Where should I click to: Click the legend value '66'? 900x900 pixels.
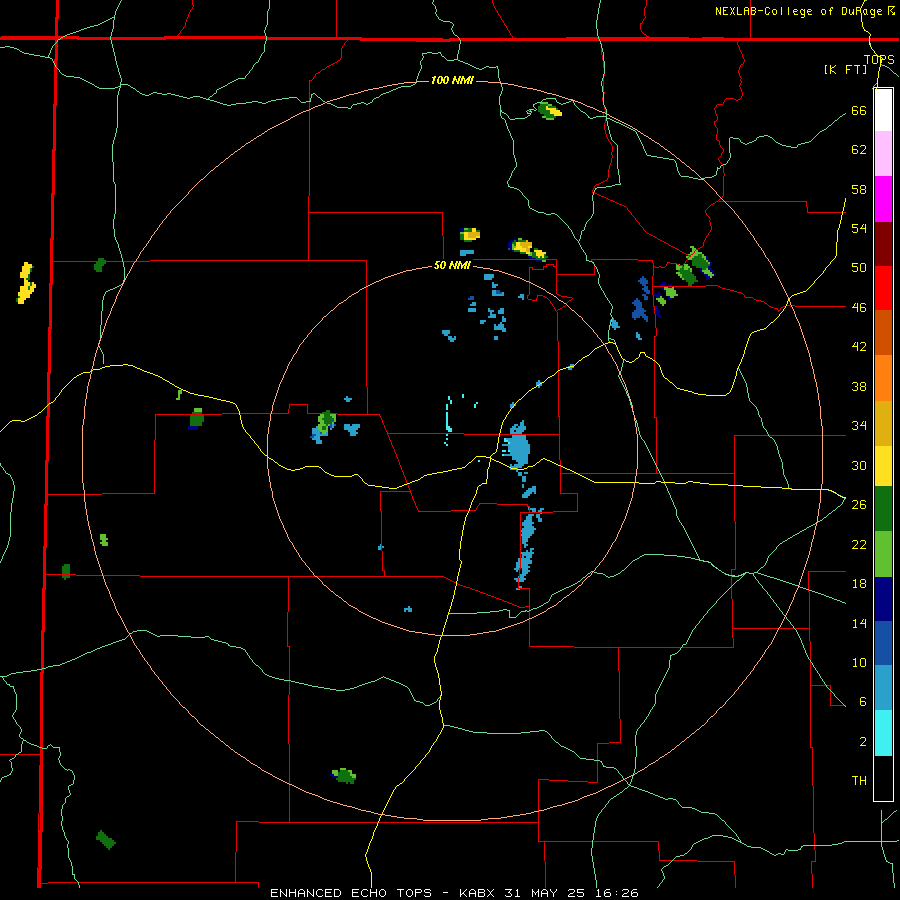859,111
